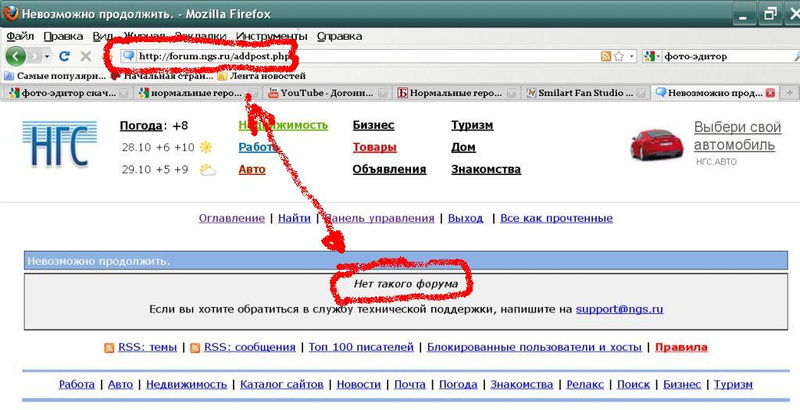Open the back/forward history dropdown arrow
The height and width of the screenshot is (410, 800).
(x=47, y=56)
